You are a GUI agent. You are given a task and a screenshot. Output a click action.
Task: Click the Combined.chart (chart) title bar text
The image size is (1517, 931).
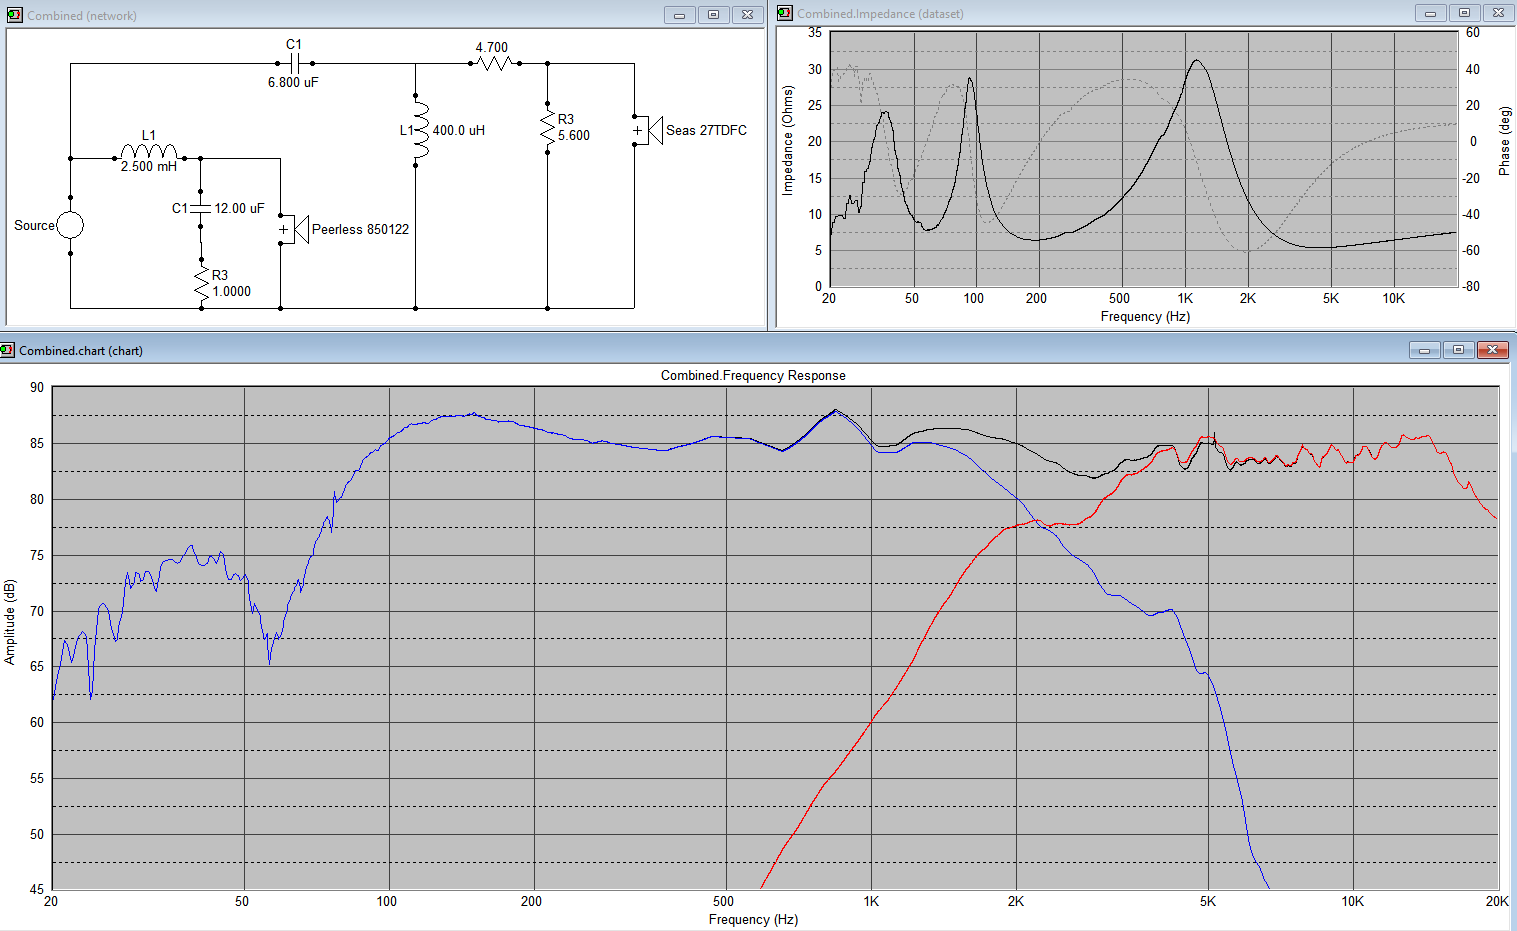(81, 351)
